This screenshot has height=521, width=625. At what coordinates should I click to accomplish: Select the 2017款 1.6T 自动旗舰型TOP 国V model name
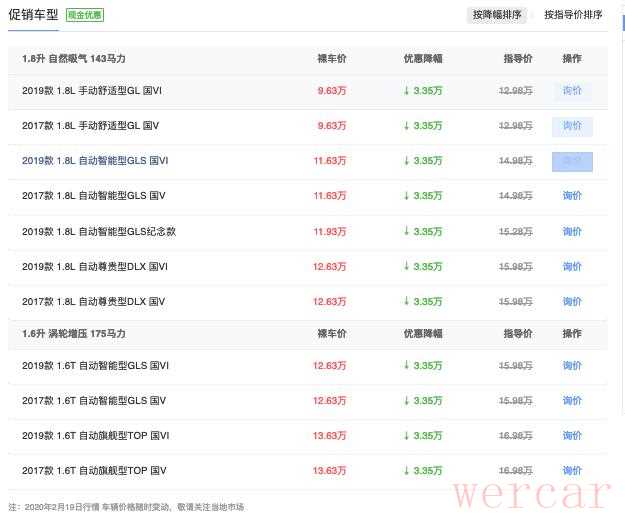click(94, 471)
